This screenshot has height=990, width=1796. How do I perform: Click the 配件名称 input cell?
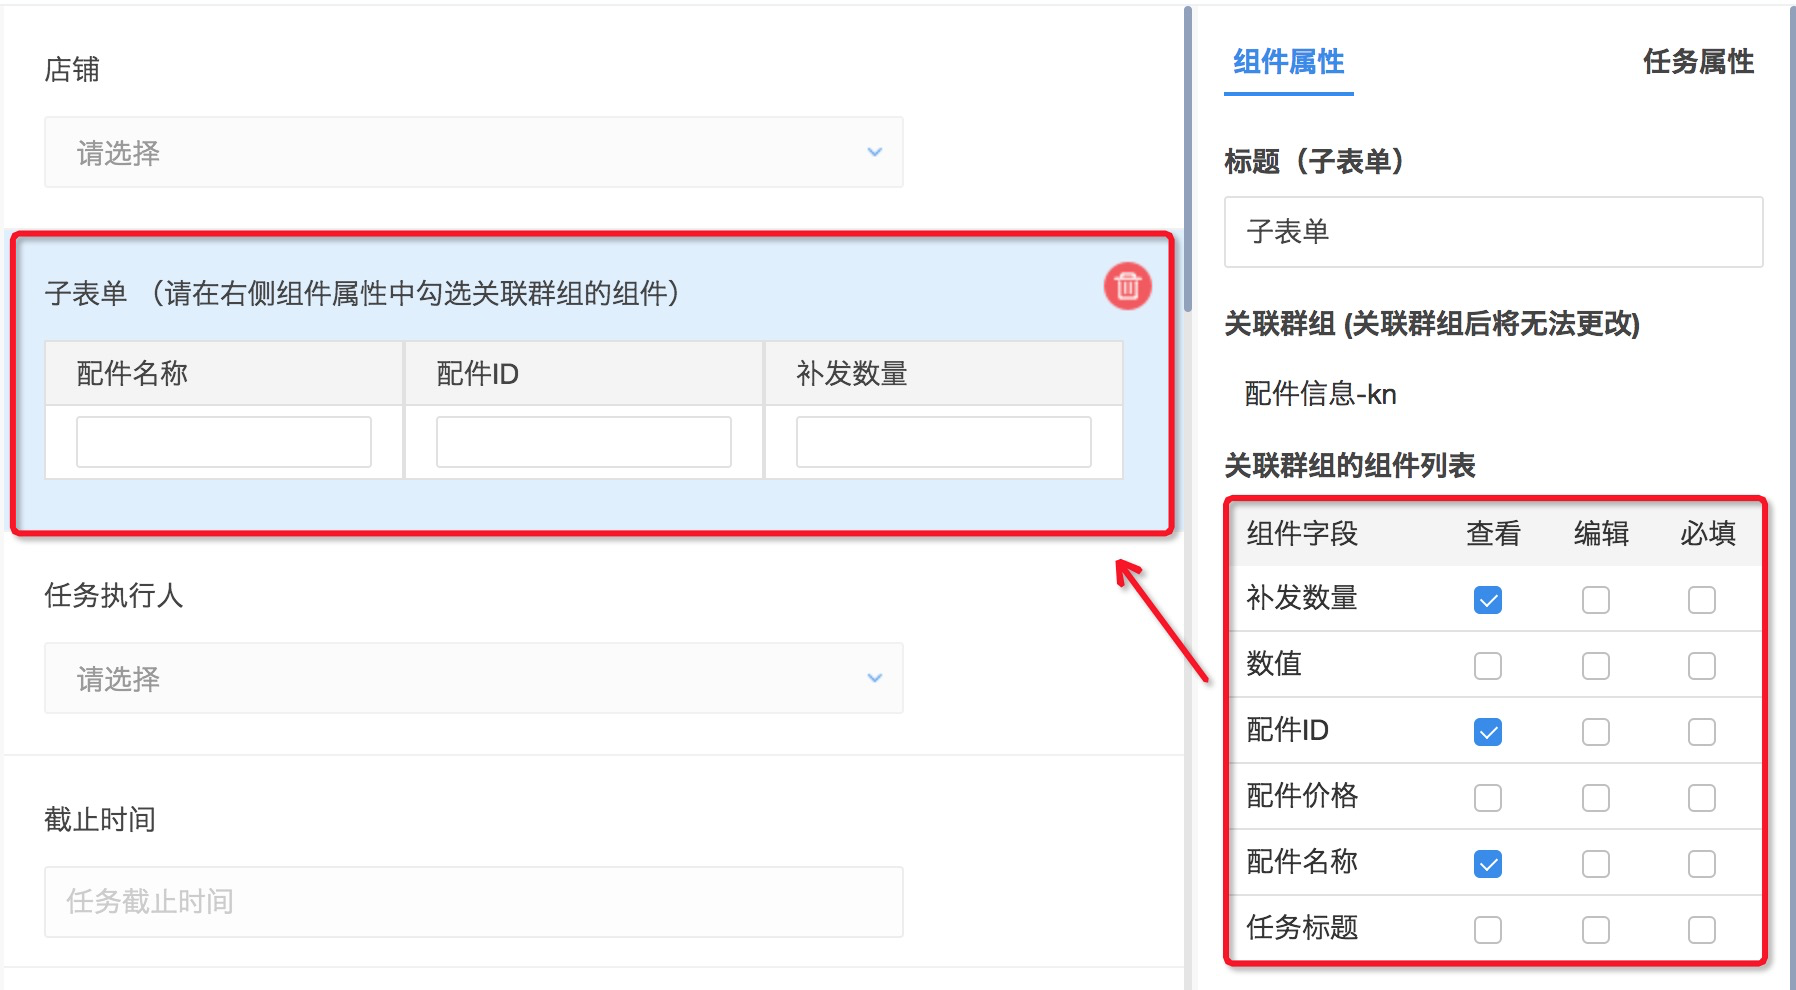[224, 442]
